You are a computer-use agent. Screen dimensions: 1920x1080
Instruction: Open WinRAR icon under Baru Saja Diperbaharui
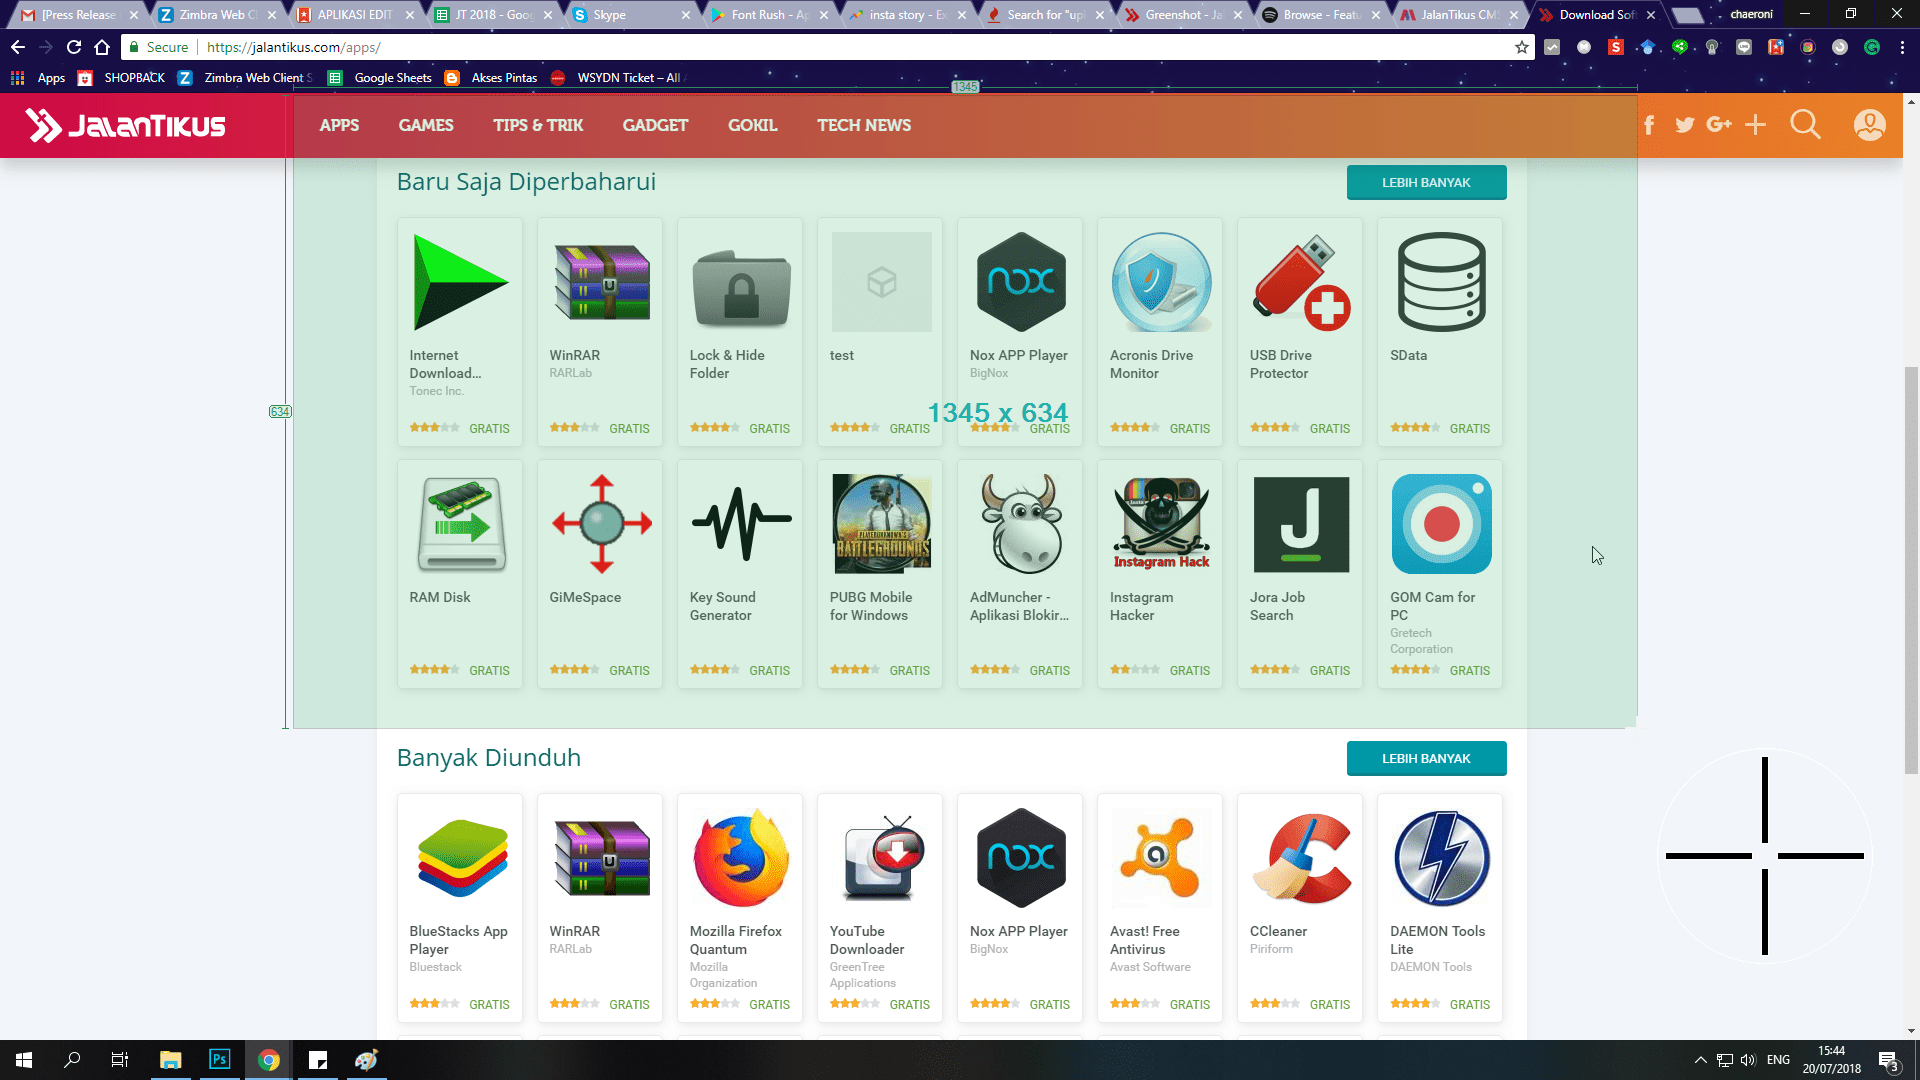point(601,282)
